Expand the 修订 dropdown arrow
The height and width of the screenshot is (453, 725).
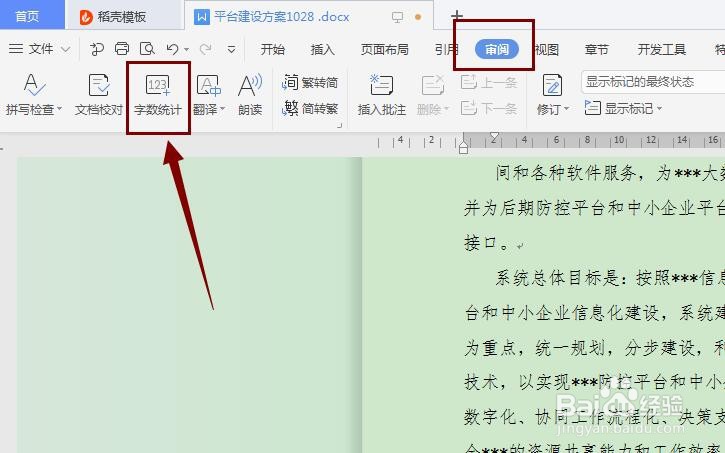(x=567, y=109)
